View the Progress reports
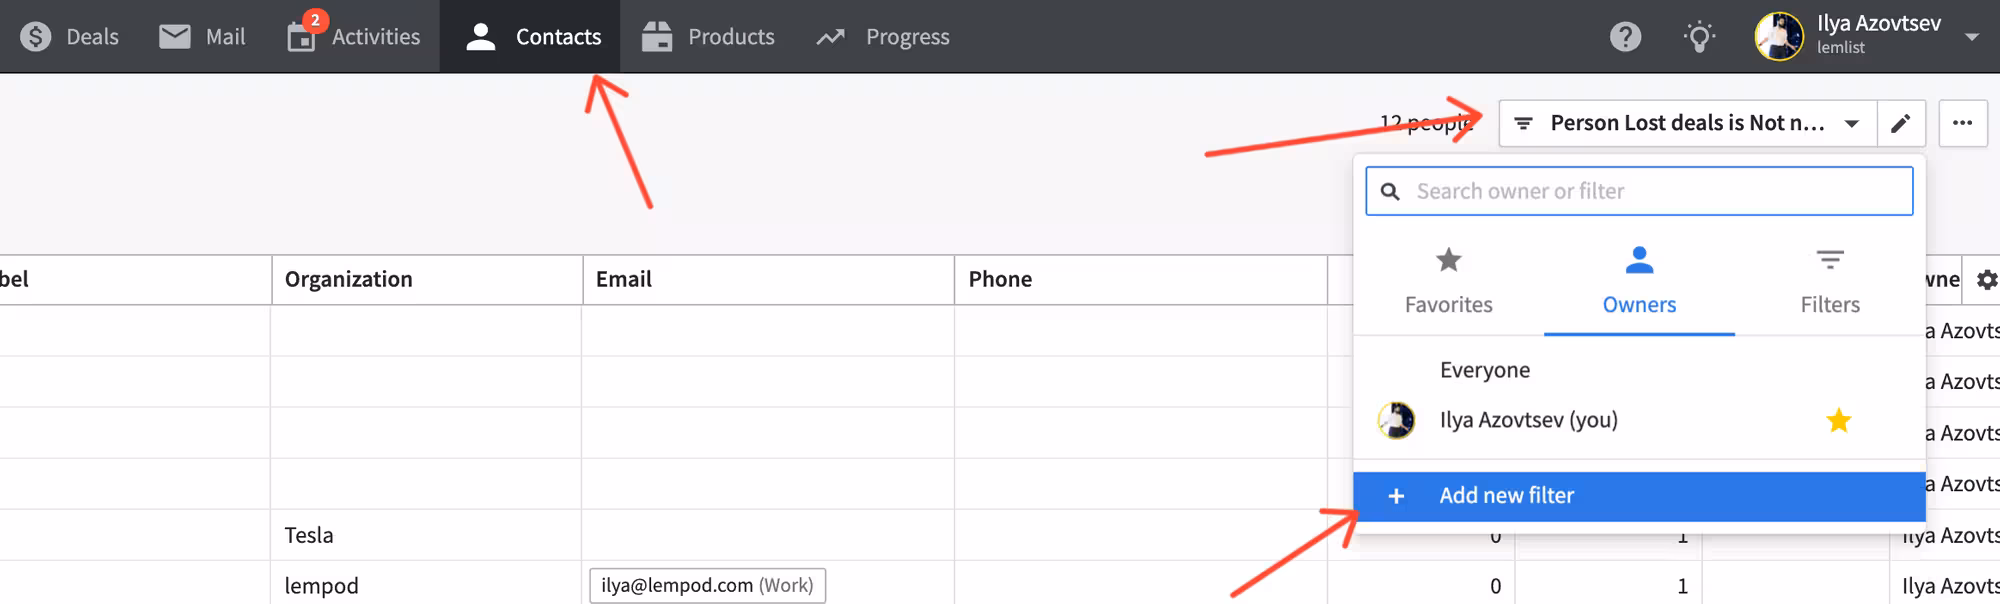Screen dimensions: 2000x604 click(x=883, y=37)
